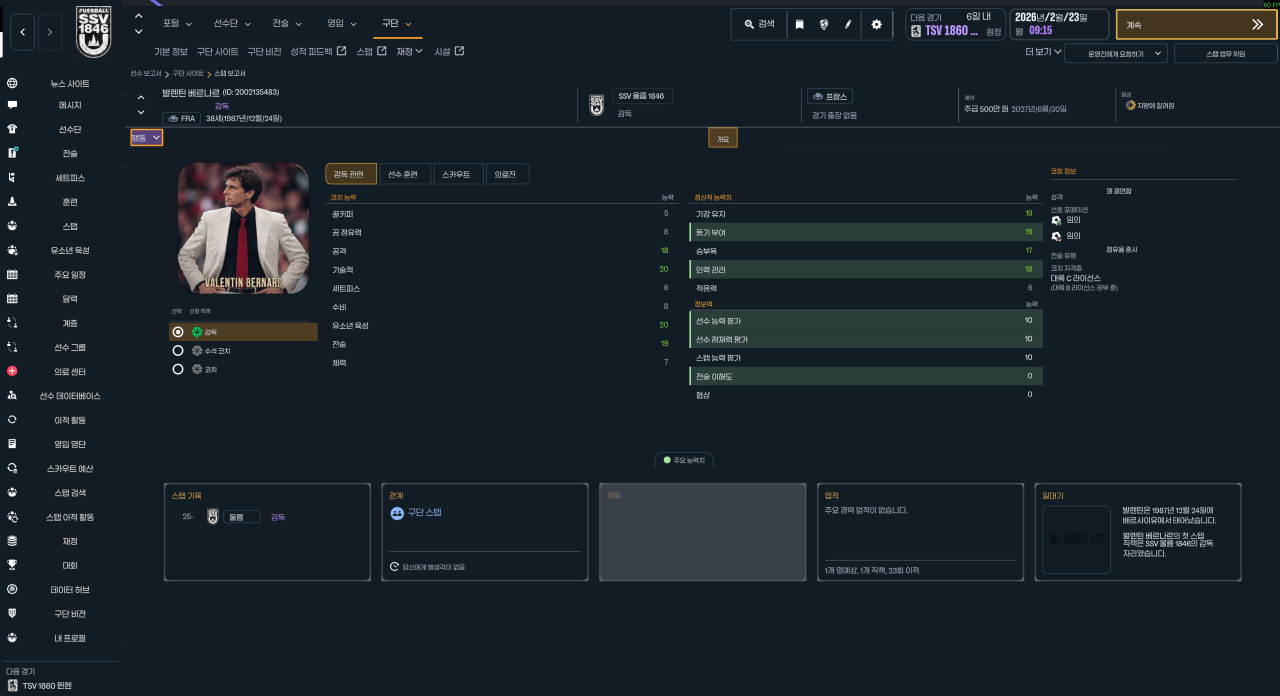Open the 행동 actions dropdown
The width and height of the screenshot is (1280, 696).
pos(146,138)
